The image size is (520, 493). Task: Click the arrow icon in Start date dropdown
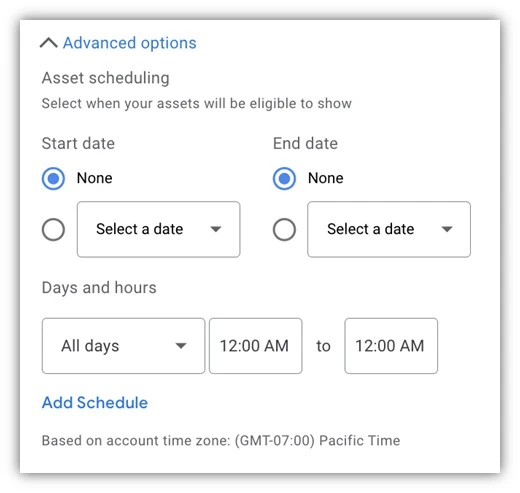click(x=216, y=229)
